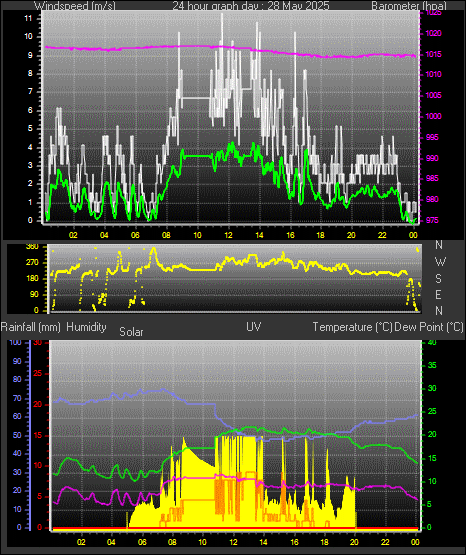Click the 975 barometer axis value

[x=432, y=220]
